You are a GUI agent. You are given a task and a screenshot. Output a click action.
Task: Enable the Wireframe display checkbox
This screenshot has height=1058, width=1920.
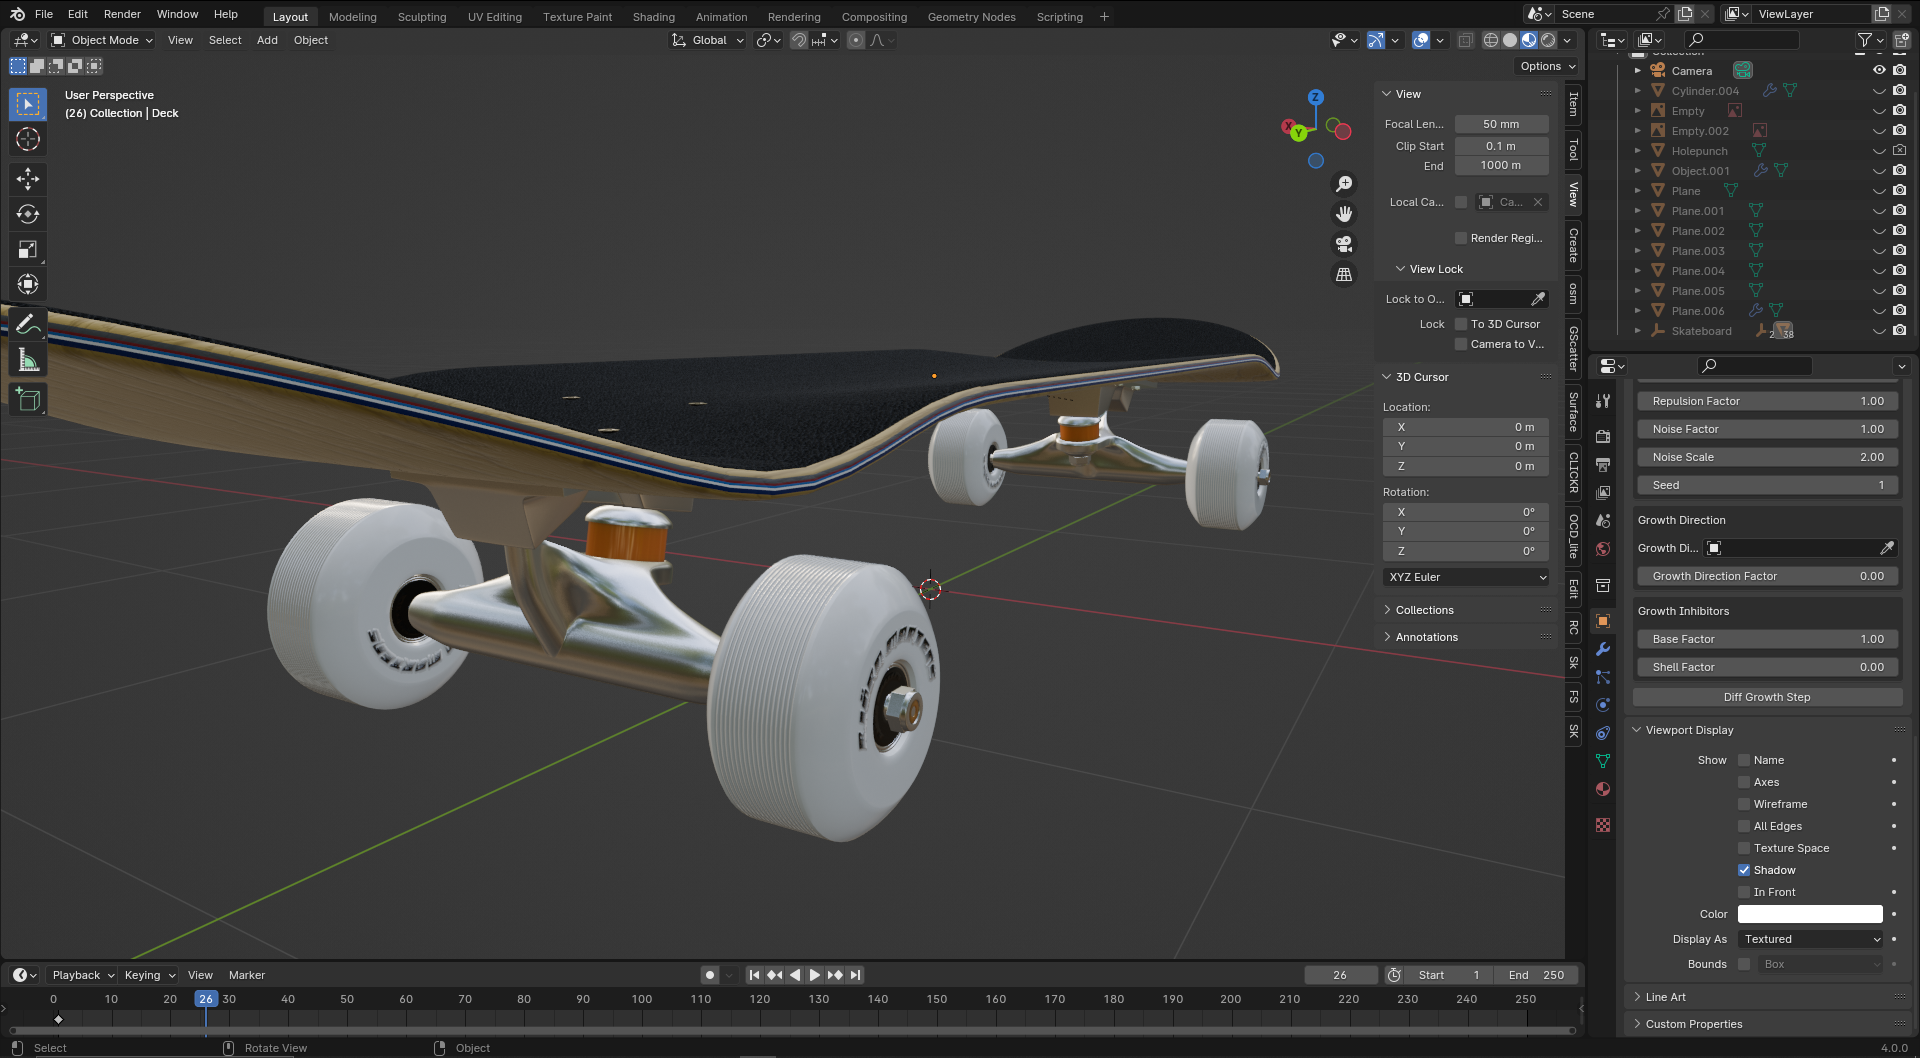1744,804
